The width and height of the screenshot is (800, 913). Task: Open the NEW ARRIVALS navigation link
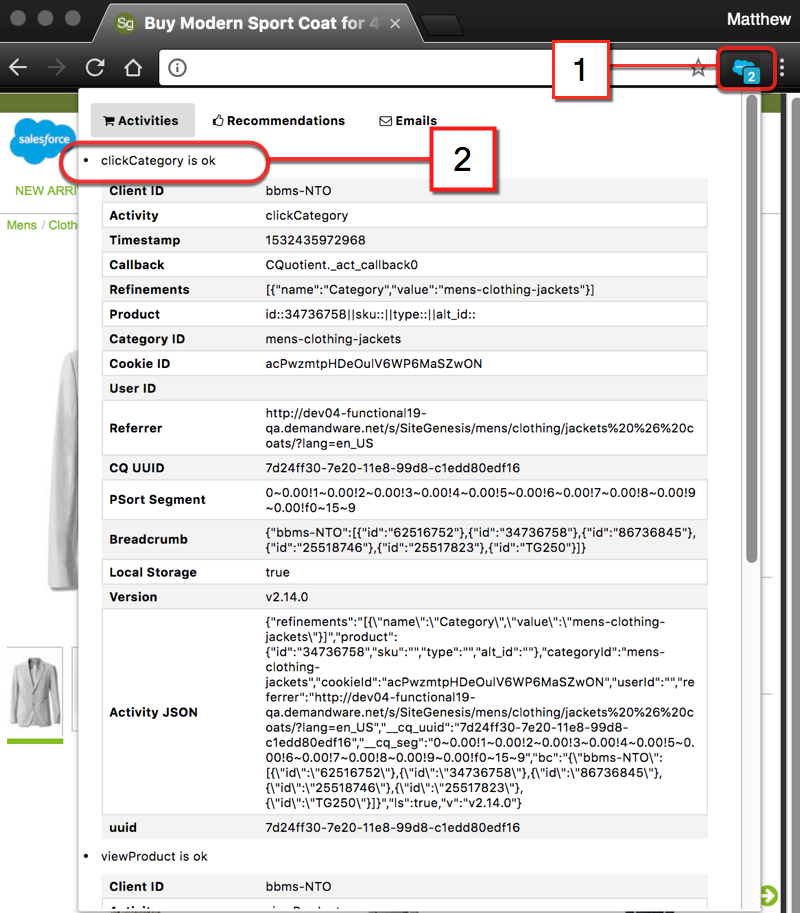46,191
